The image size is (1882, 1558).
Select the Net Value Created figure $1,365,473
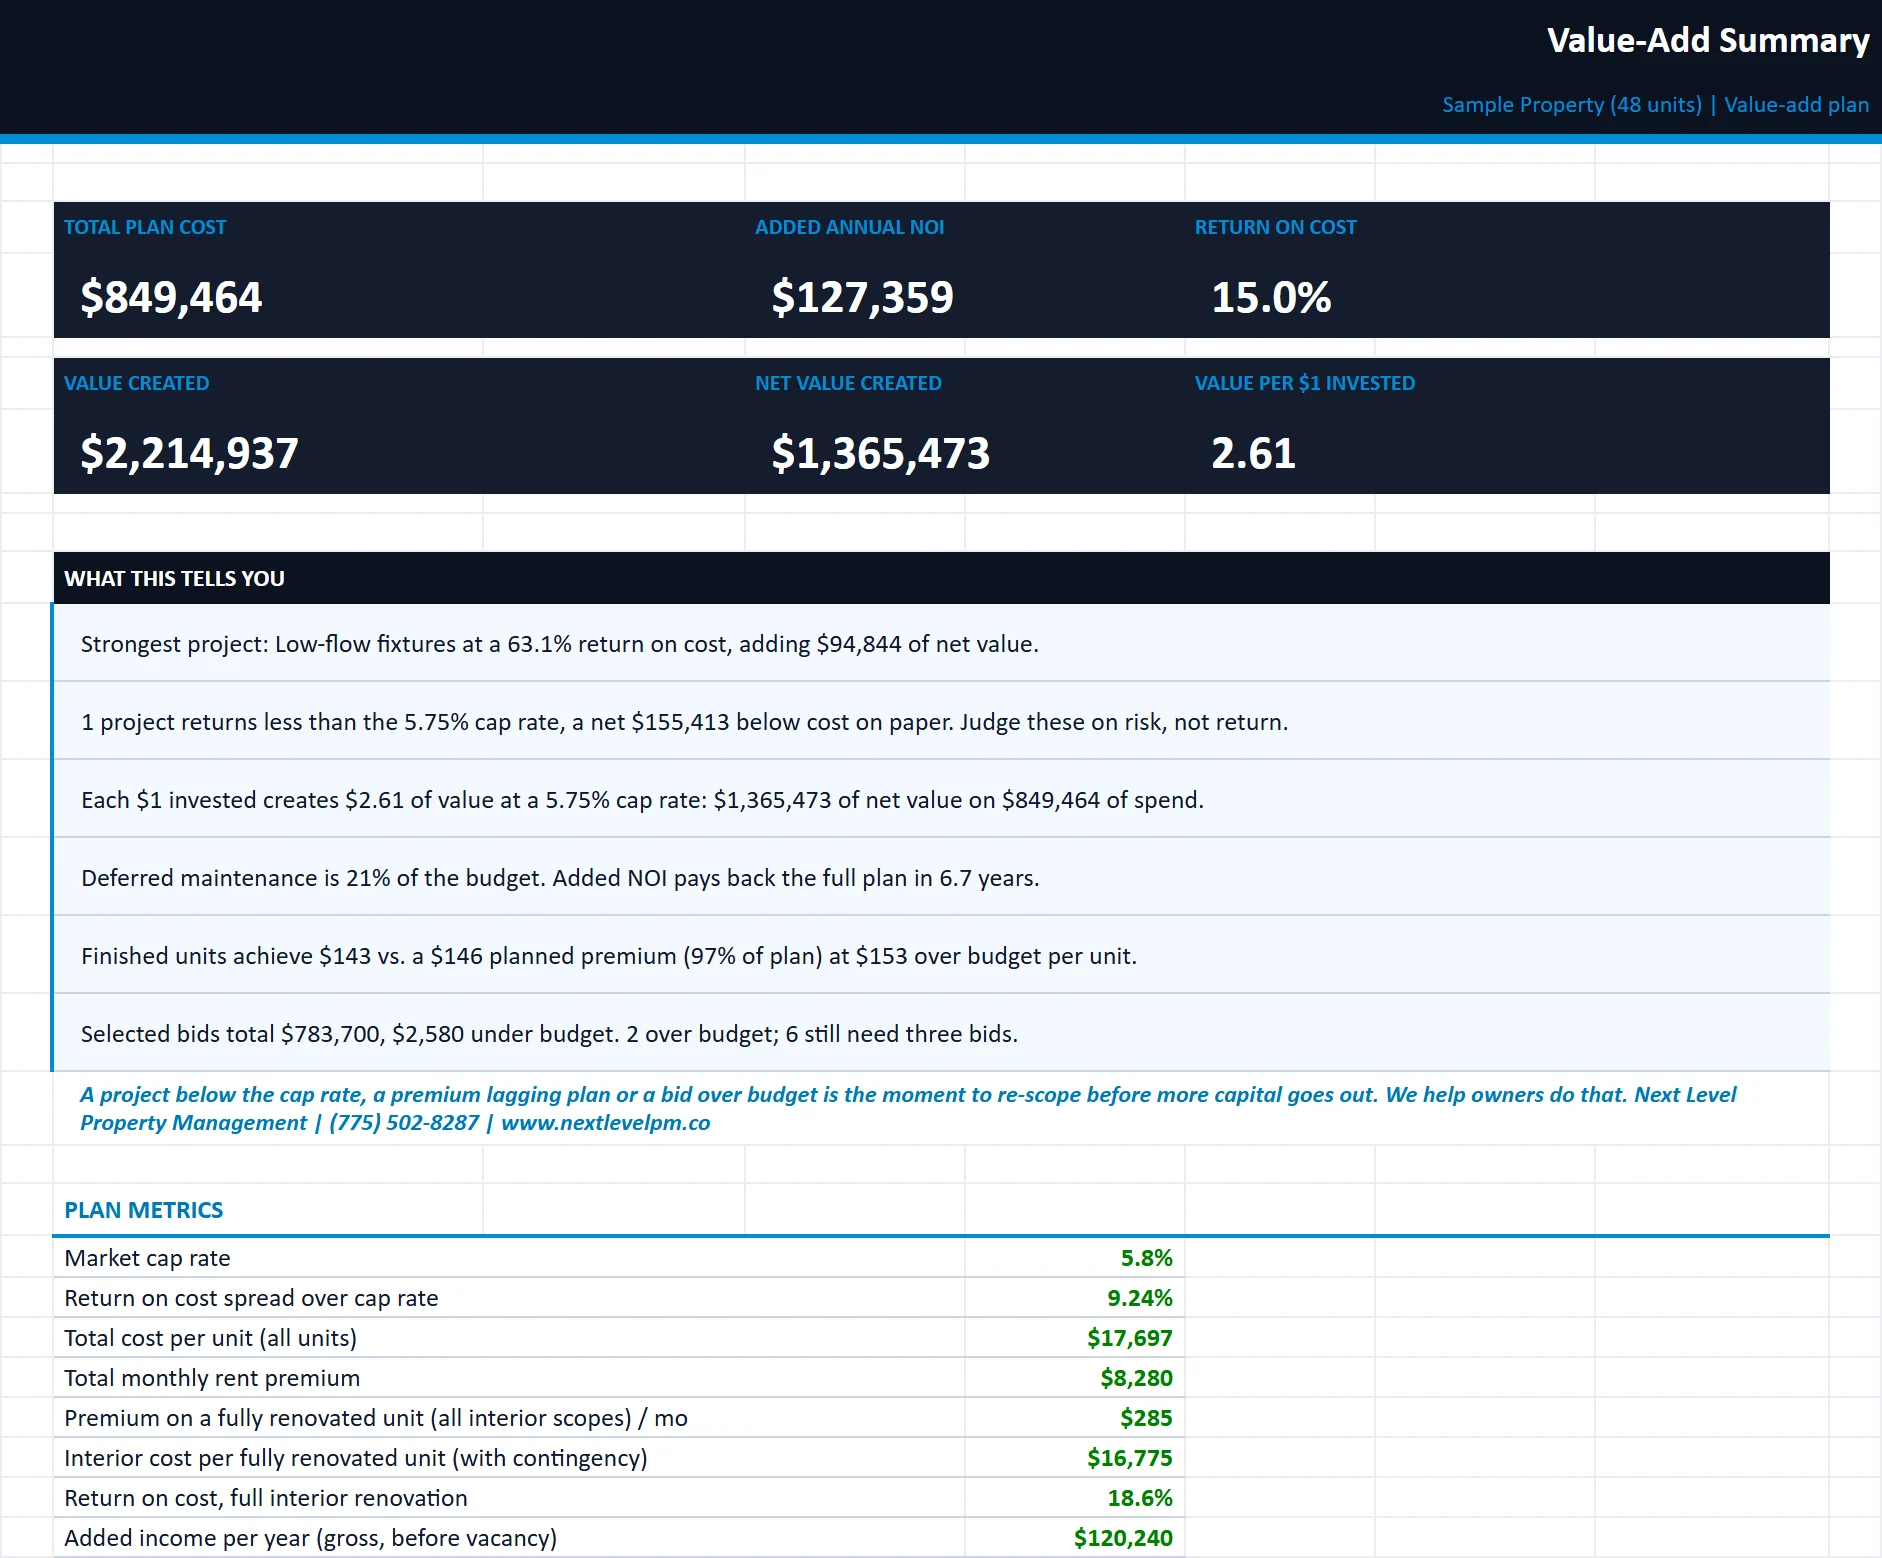pos(880,453)
